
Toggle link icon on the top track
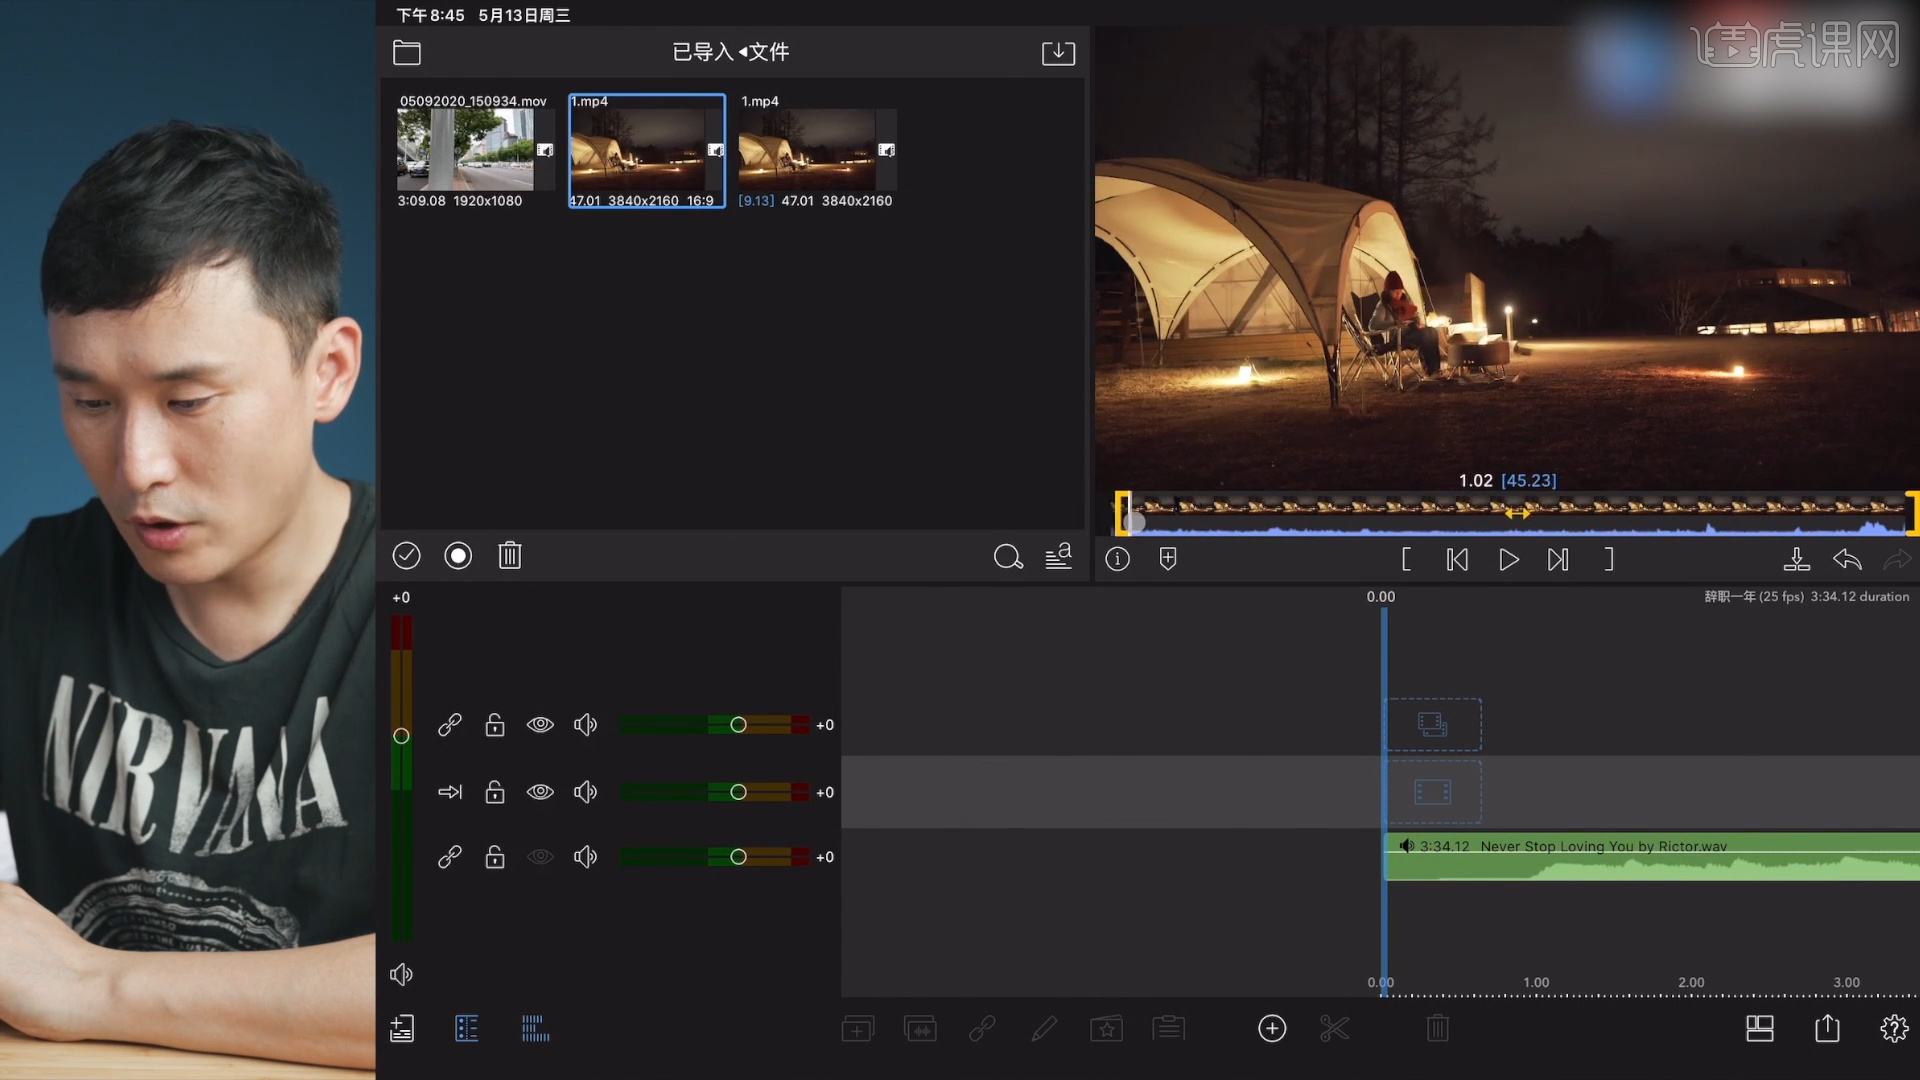point(450,725)
